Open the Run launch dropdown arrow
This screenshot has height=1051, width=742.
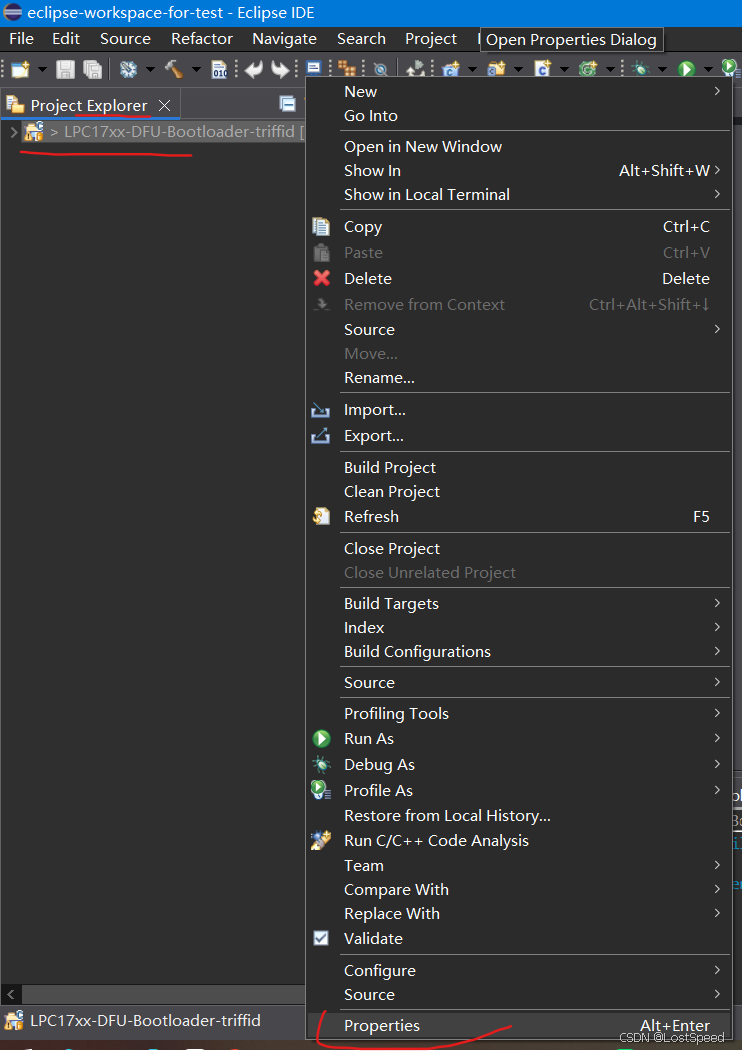click(708, 70)
